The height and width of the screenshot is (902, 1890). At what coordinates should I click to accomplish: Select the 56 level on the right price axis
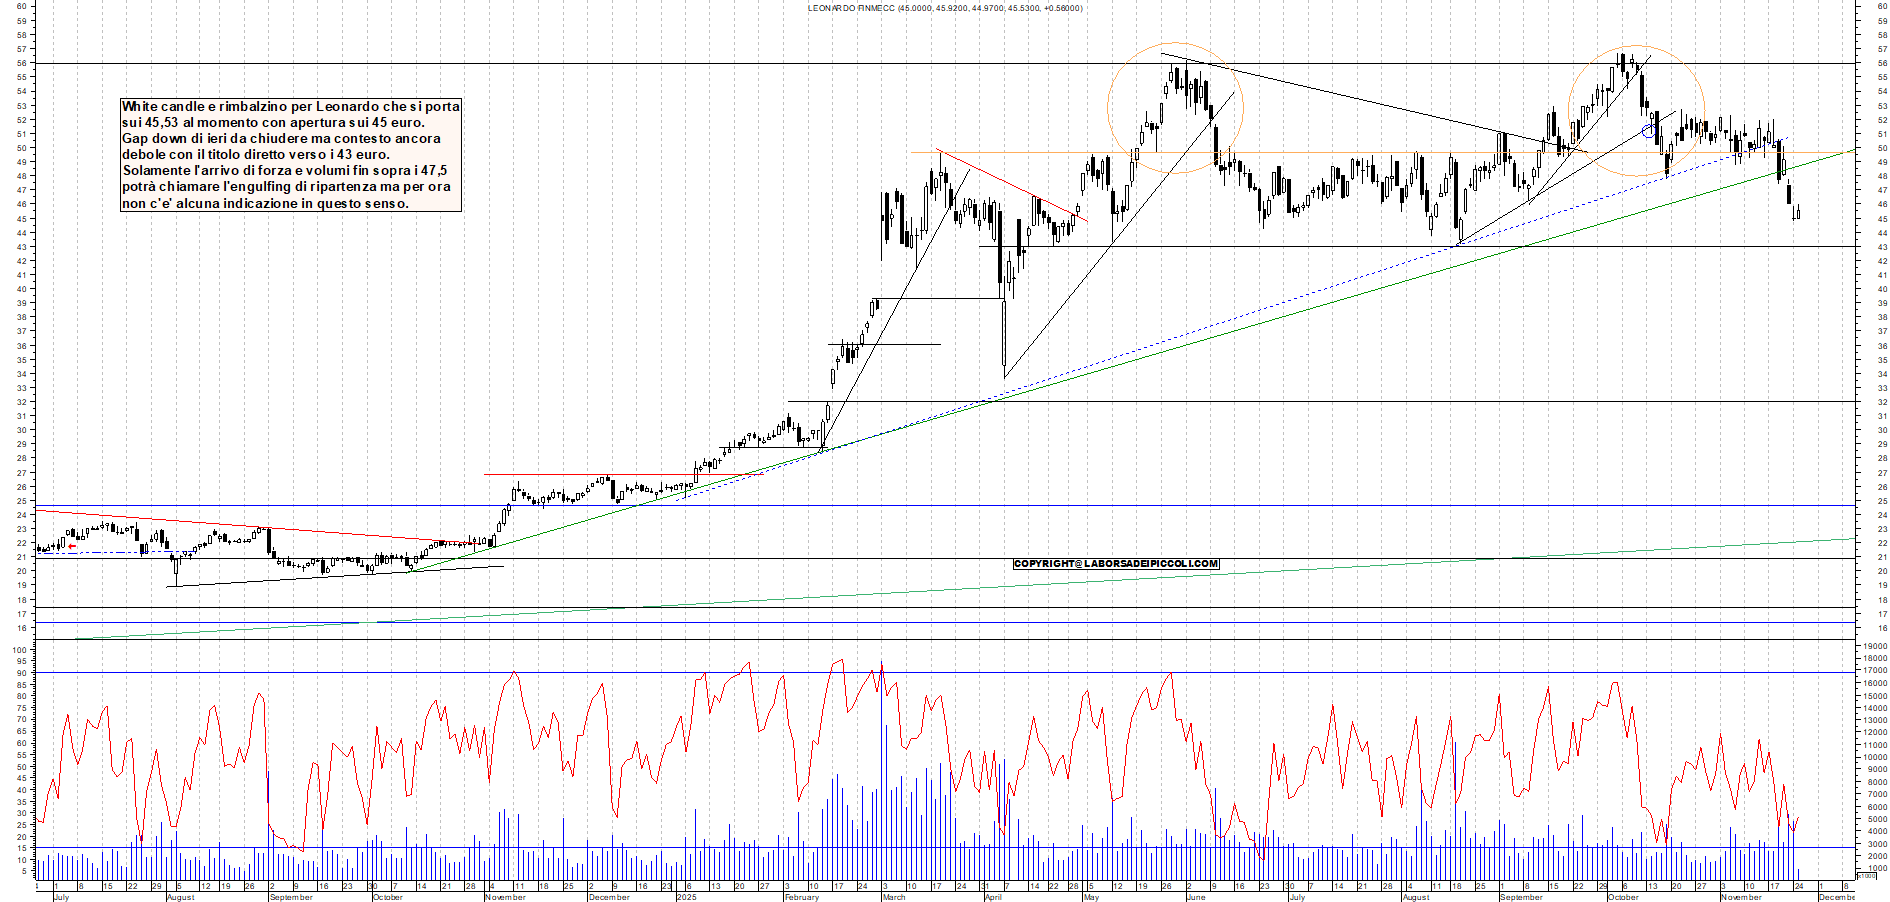coord(1882,62)
